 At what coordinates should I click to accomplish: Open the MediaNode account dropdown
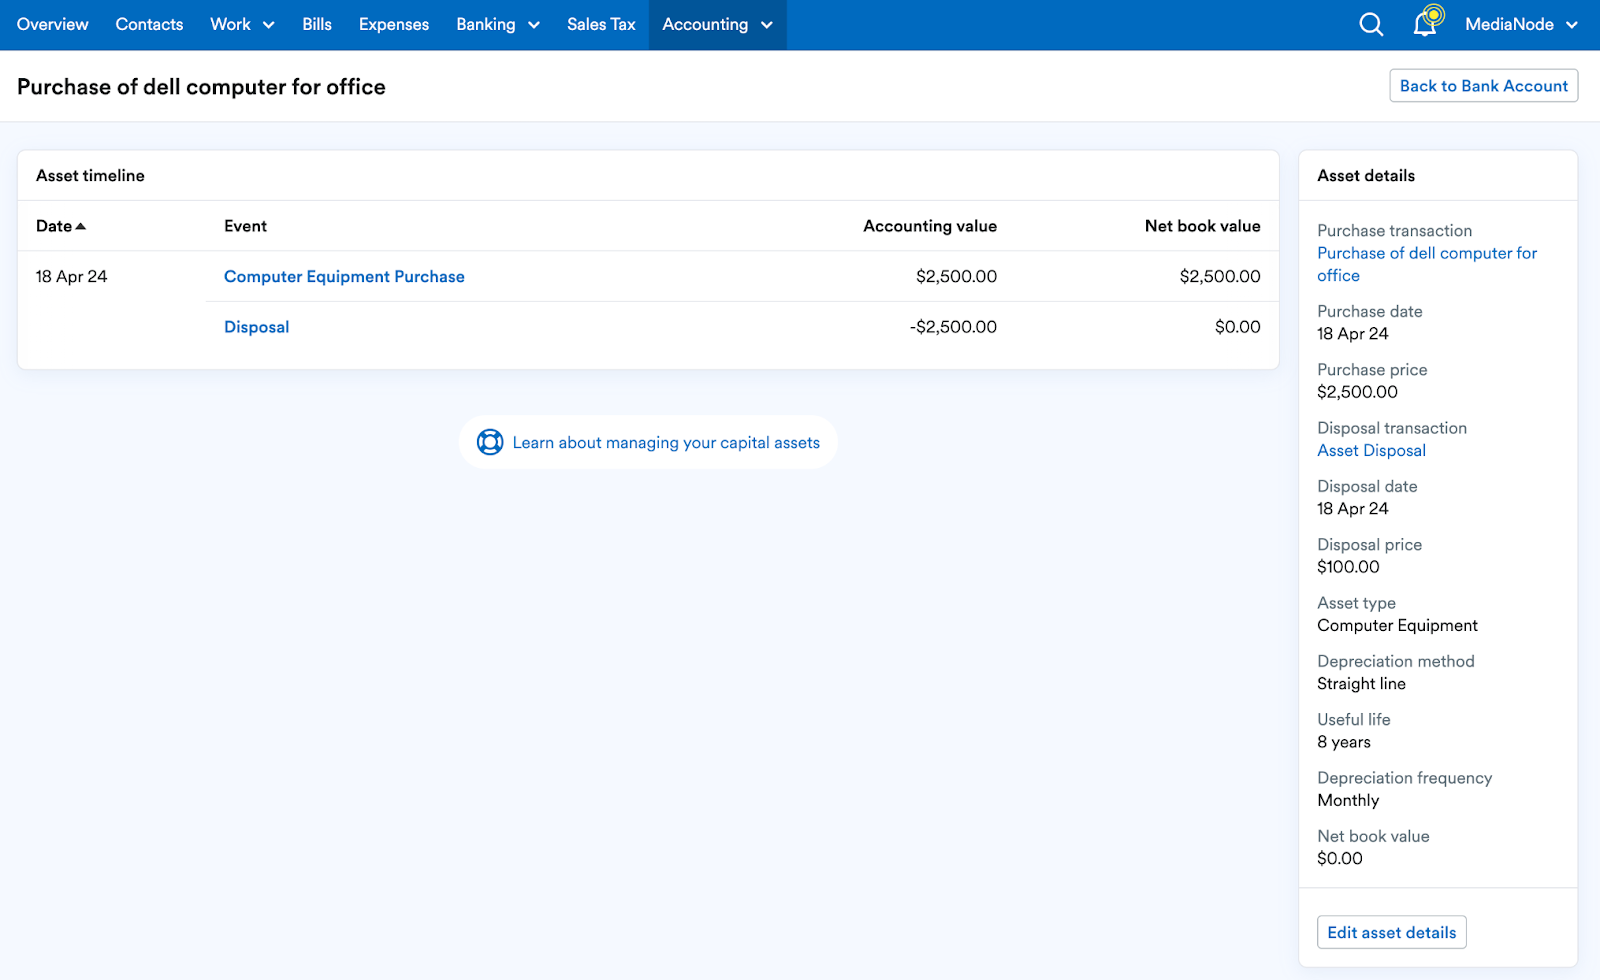[1520, 24]
